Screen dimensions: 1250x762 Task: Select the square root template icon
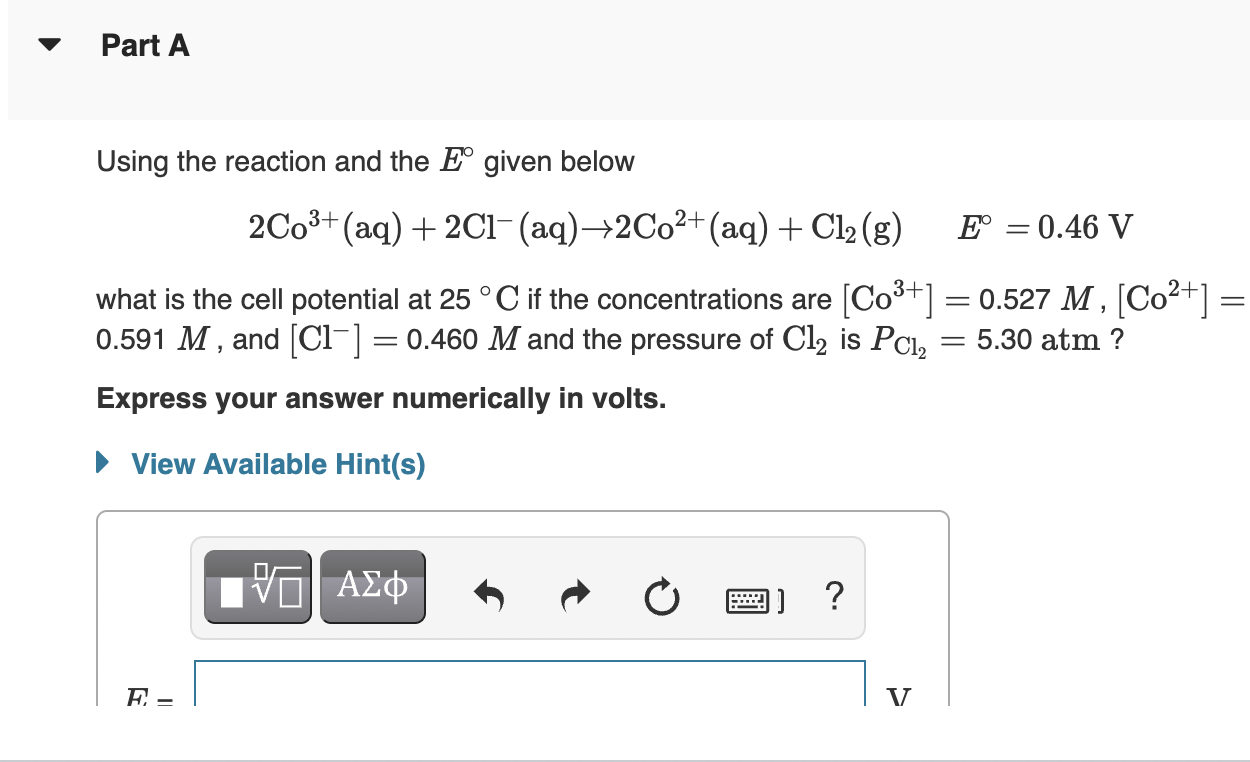[257, 587]
